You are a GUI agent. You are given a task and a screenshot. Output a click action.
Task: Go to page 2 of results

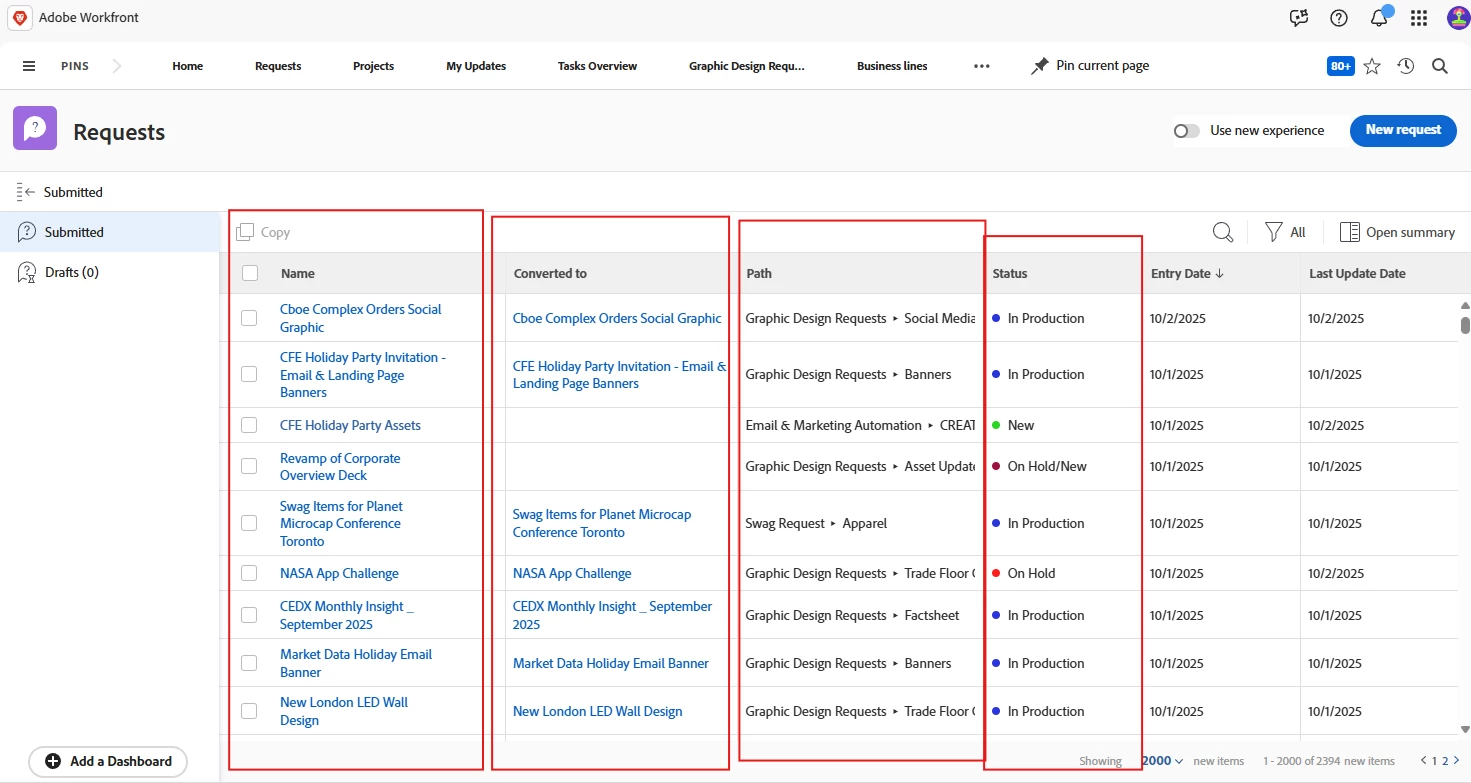tap(1444, 761)
